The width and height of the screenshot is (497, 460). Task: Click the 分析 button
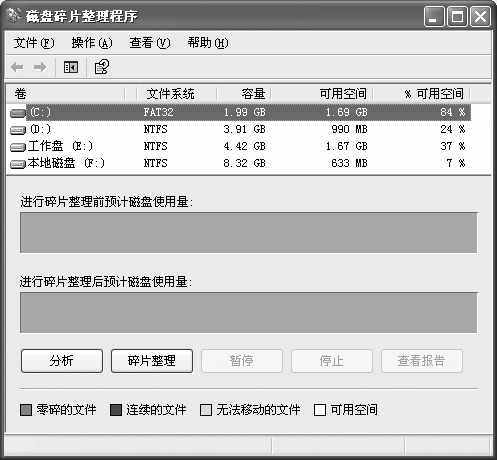coord(62,361)
